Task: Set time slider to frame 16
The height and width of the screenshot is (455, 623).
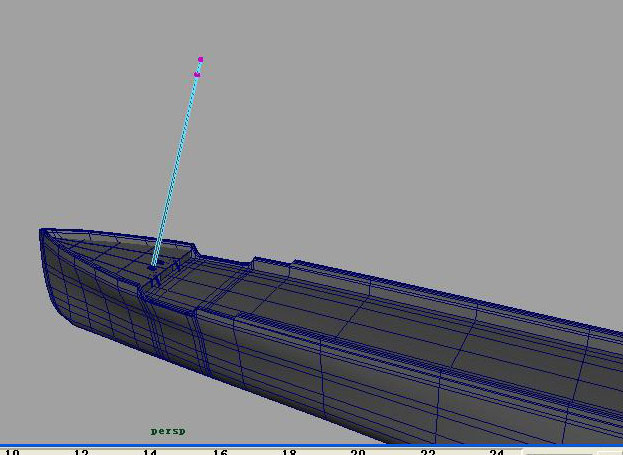Action: click(220, 452)
